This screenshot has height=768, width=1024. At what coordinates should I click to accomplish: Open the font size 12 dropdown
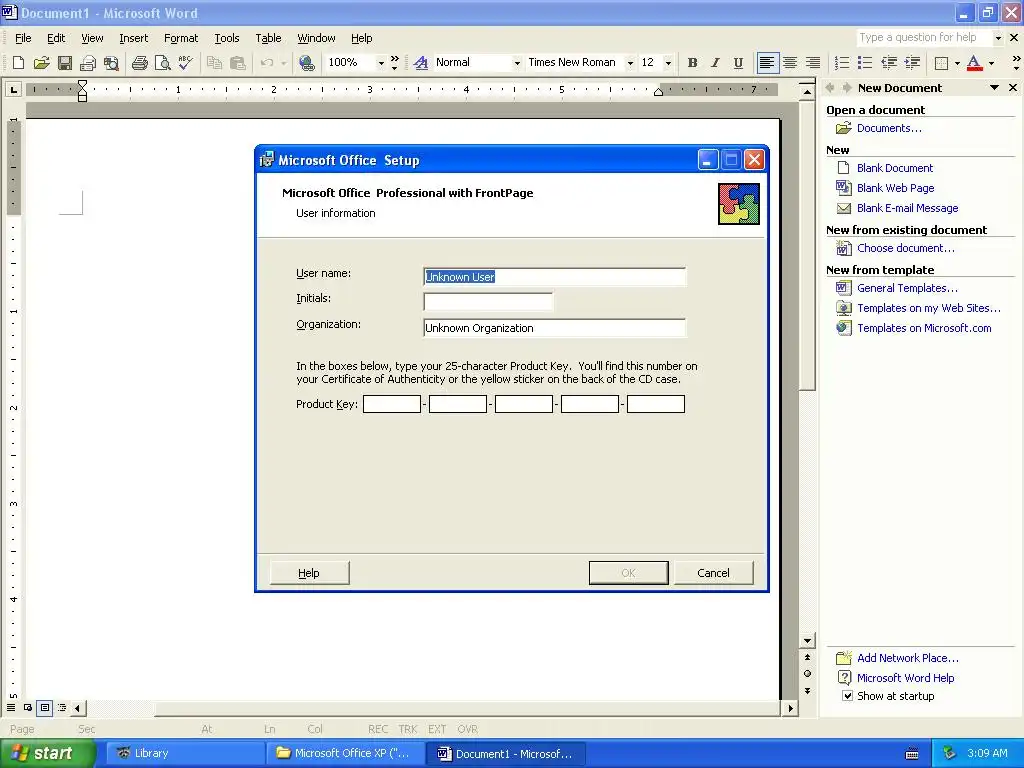[667, 63]
